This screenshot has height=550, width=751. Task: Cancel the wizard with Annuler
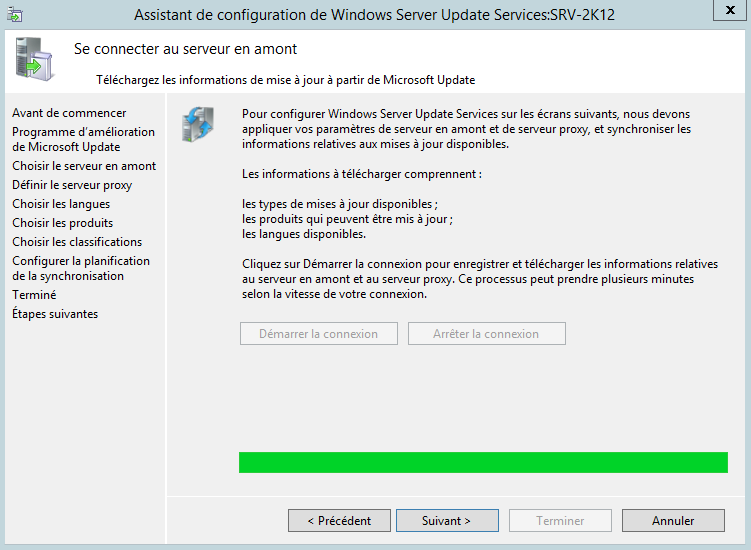673,521
